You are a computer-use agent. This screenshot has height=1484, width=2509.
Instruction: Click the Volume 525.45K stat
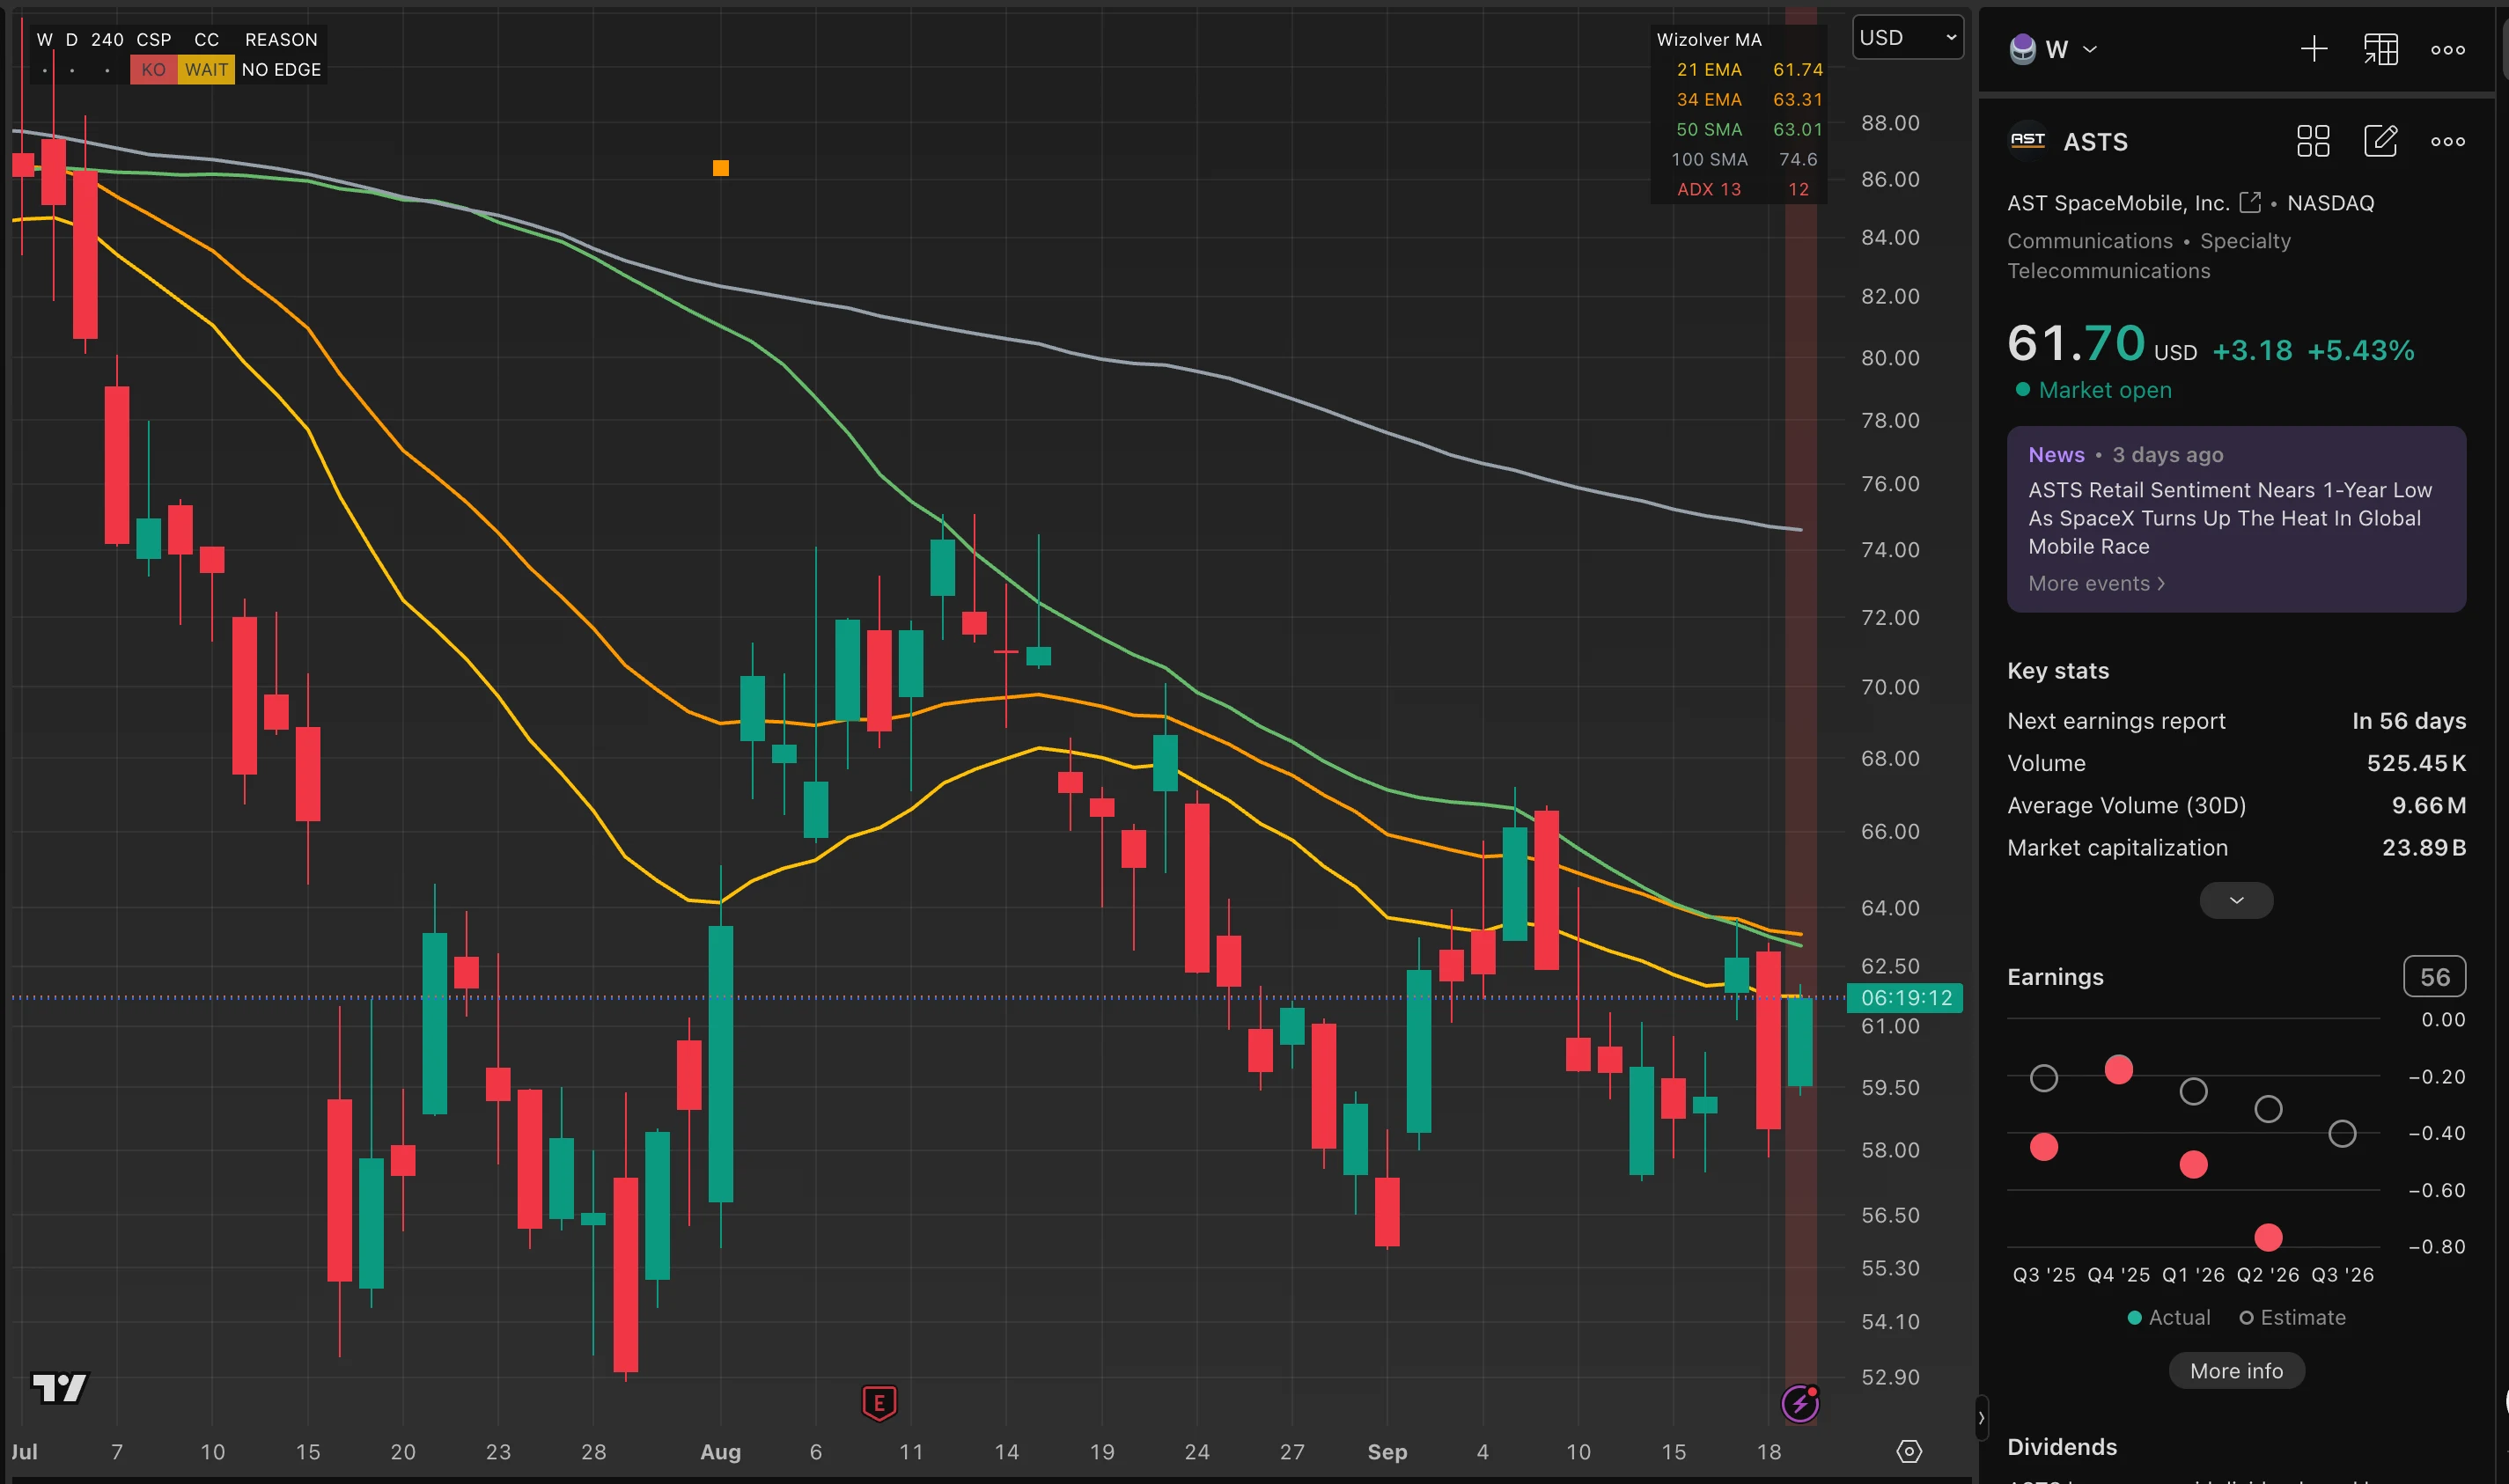pyautogui.click(x=2236, y=763)
